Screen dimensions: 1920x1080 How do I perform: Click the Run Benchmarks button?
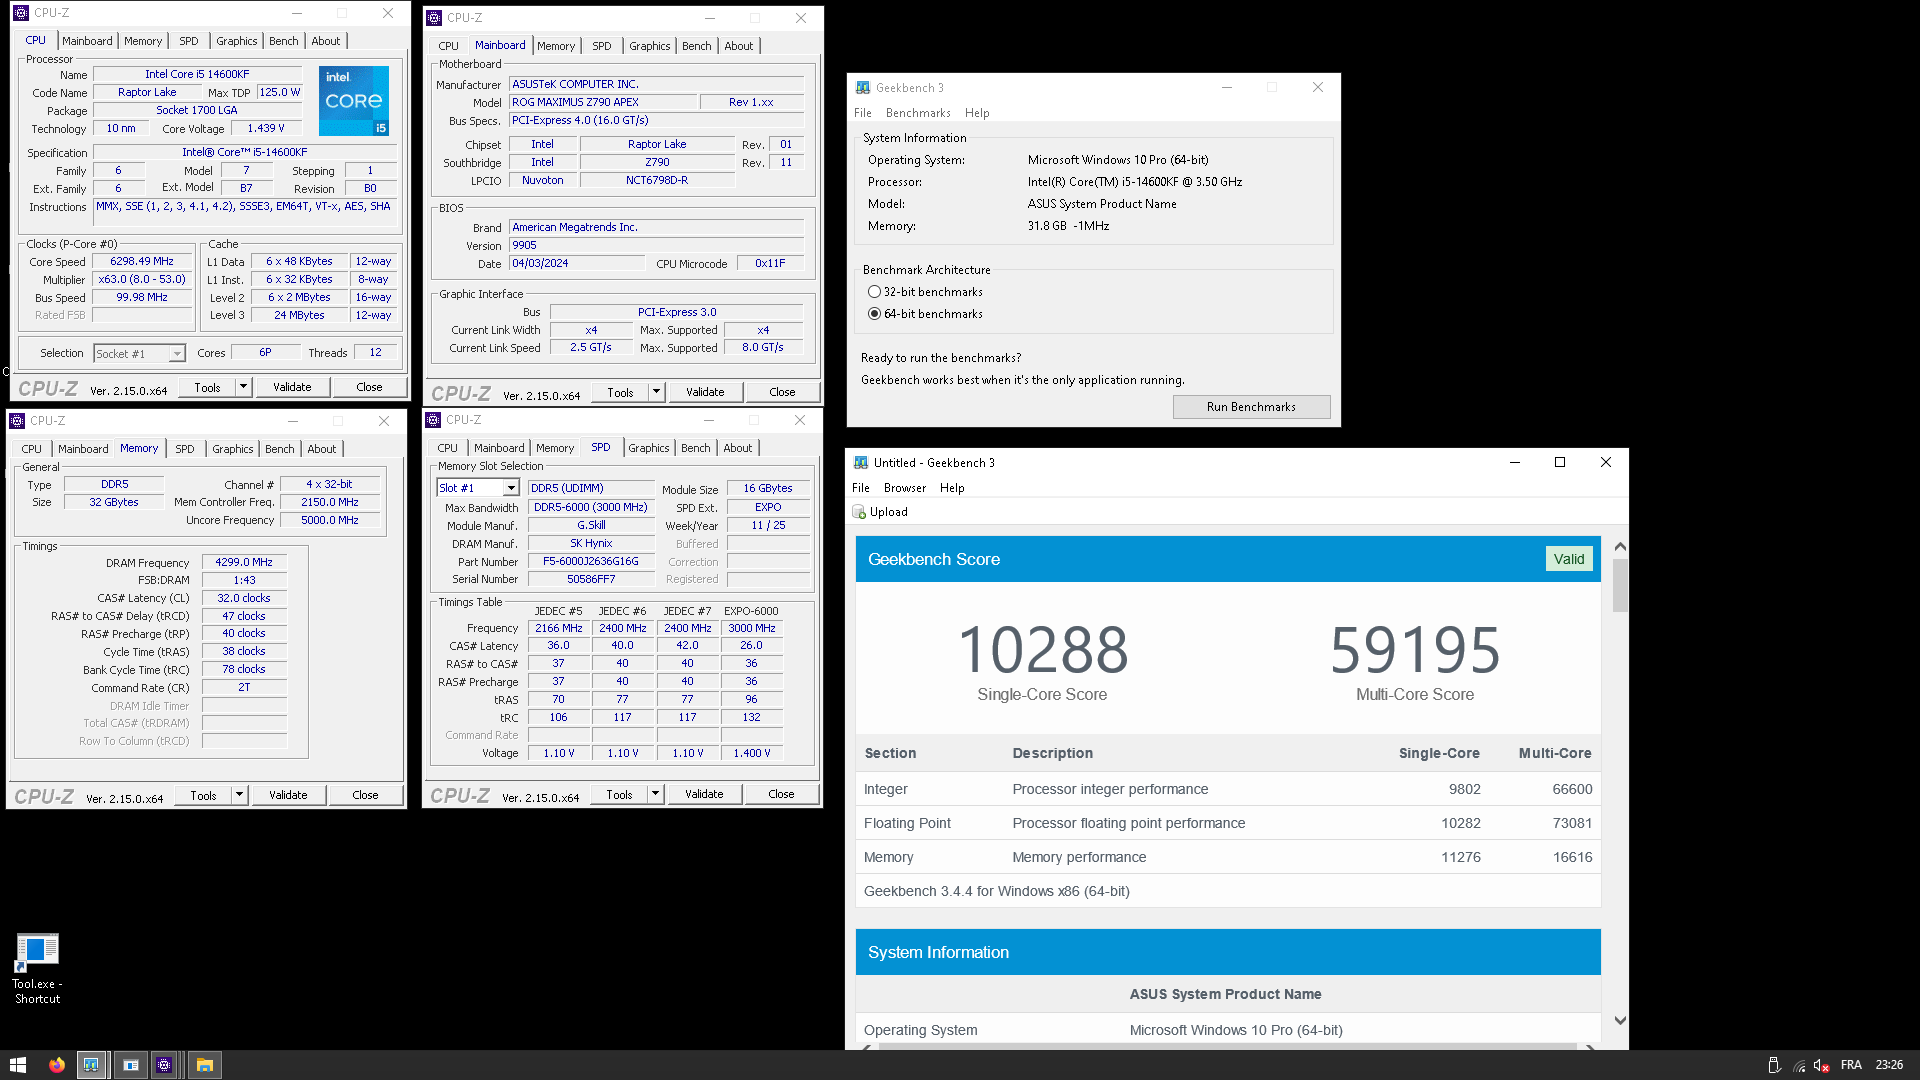pyautogui.click(x=1251, y=407)
